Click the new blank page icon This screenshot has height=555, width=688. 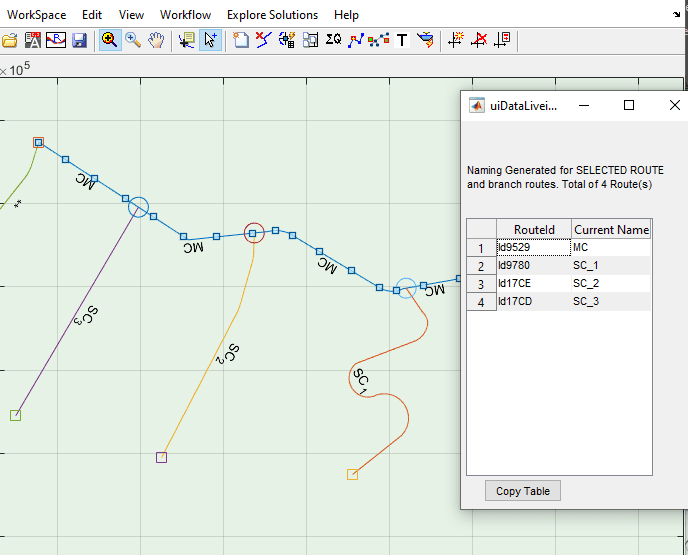241,41
